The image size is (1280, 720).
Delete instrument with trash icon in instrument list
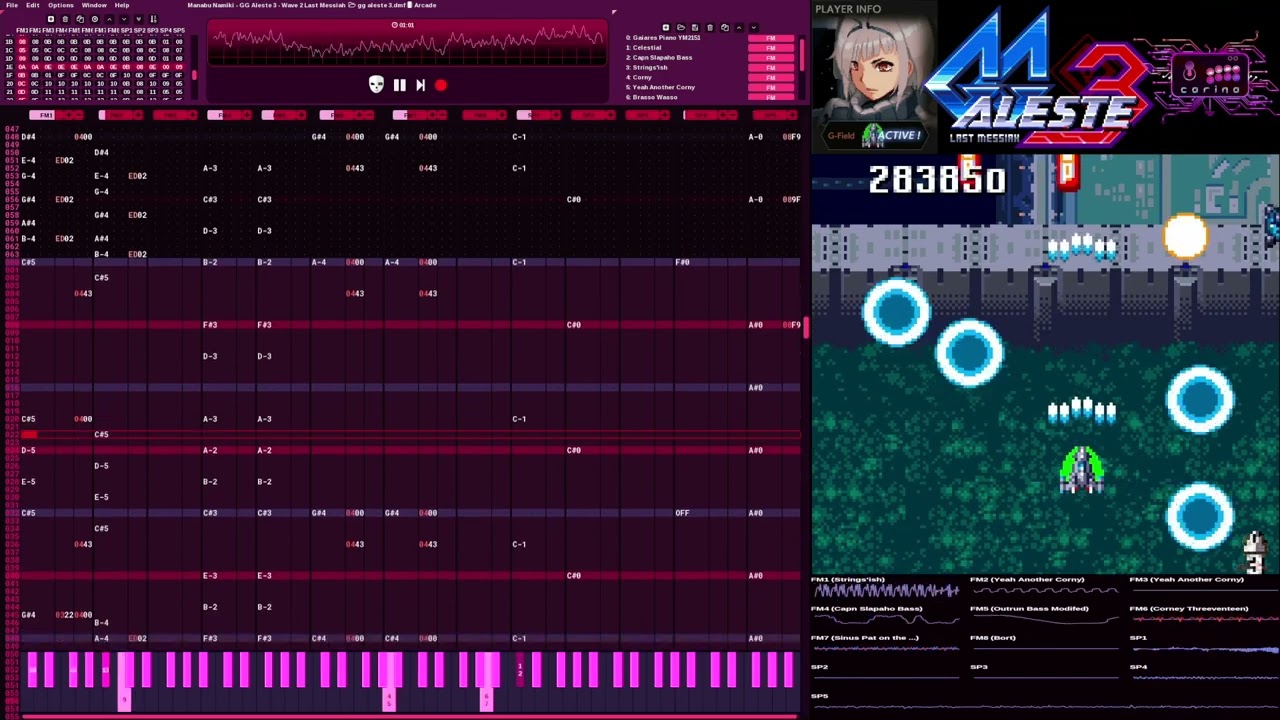(x=710, y=27)
